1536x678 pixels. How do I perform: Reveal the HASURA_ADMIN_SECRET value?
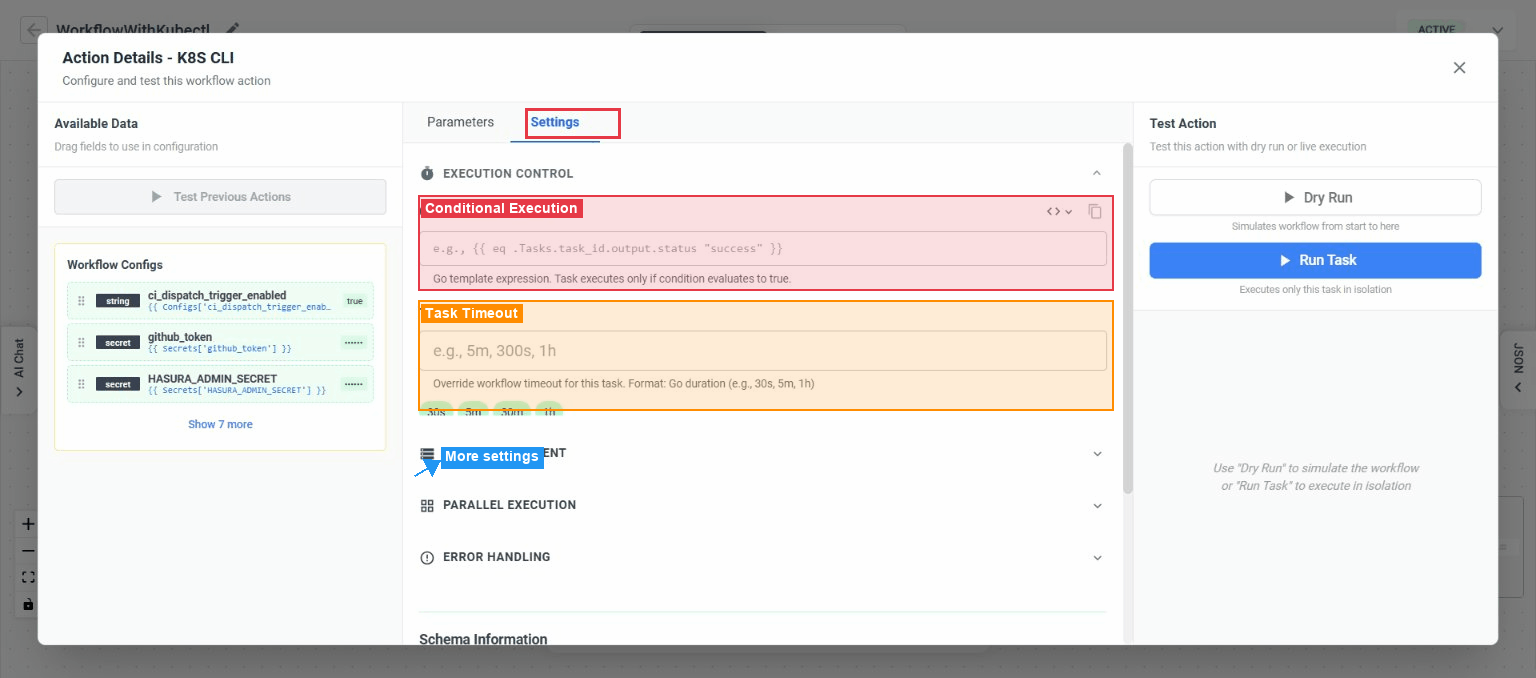352,384
